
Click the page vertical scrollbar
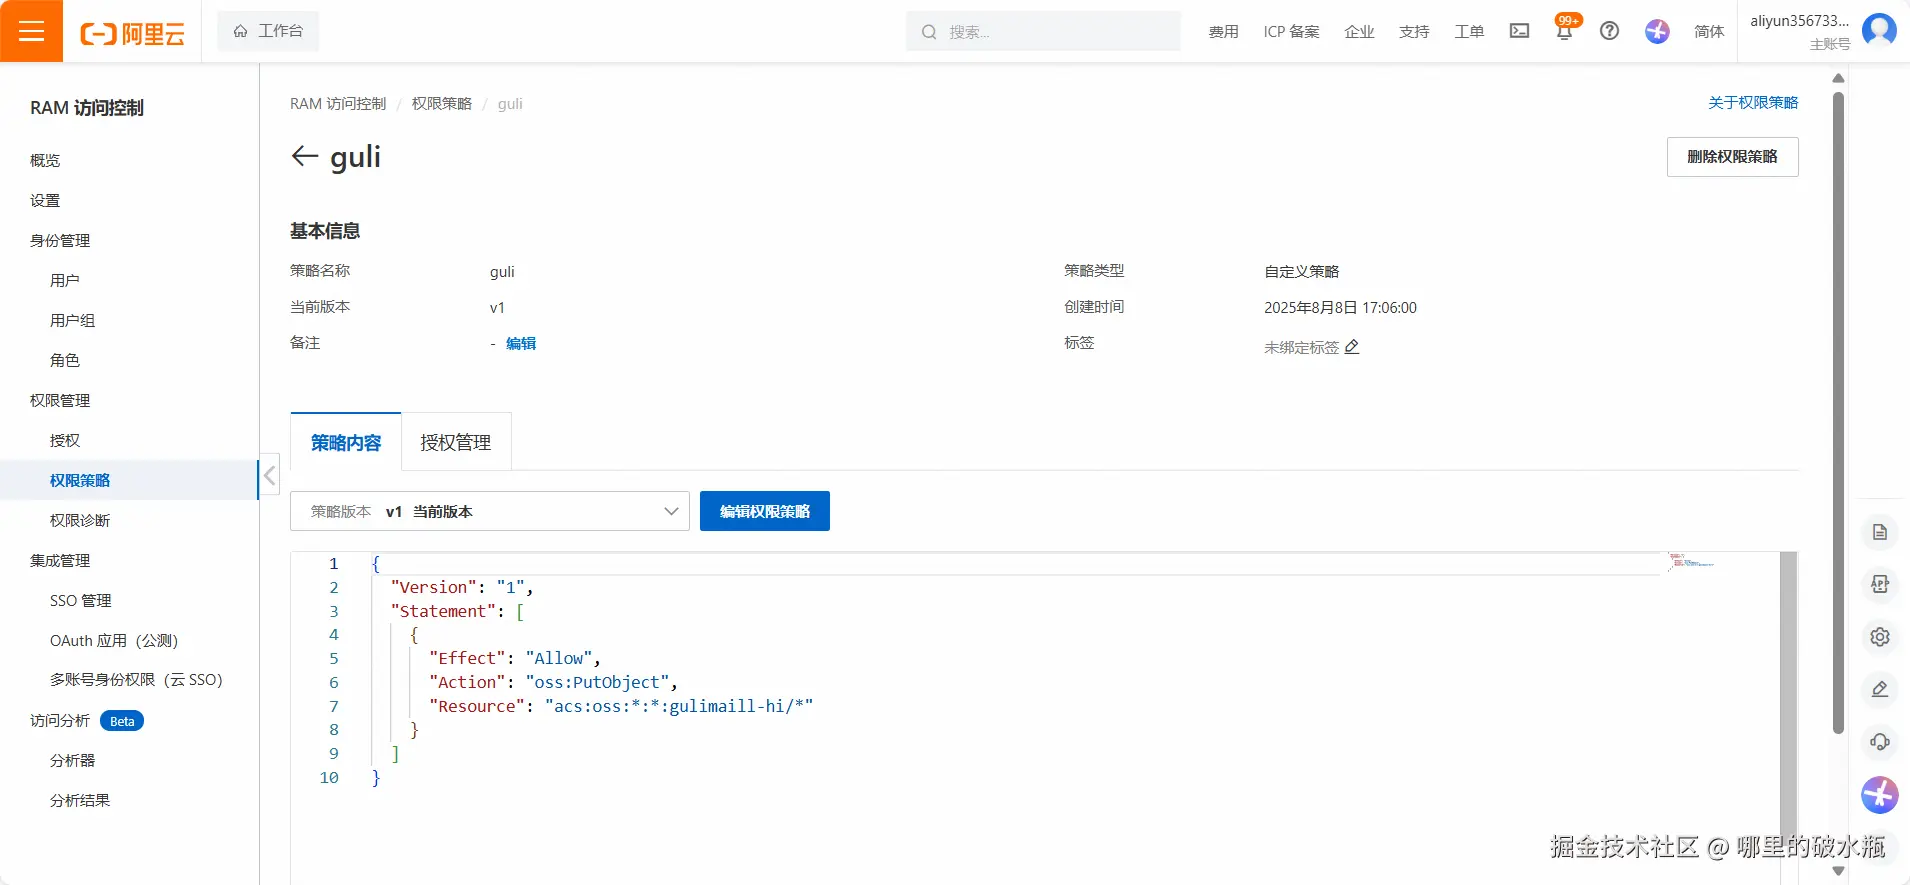[1838, 412]
